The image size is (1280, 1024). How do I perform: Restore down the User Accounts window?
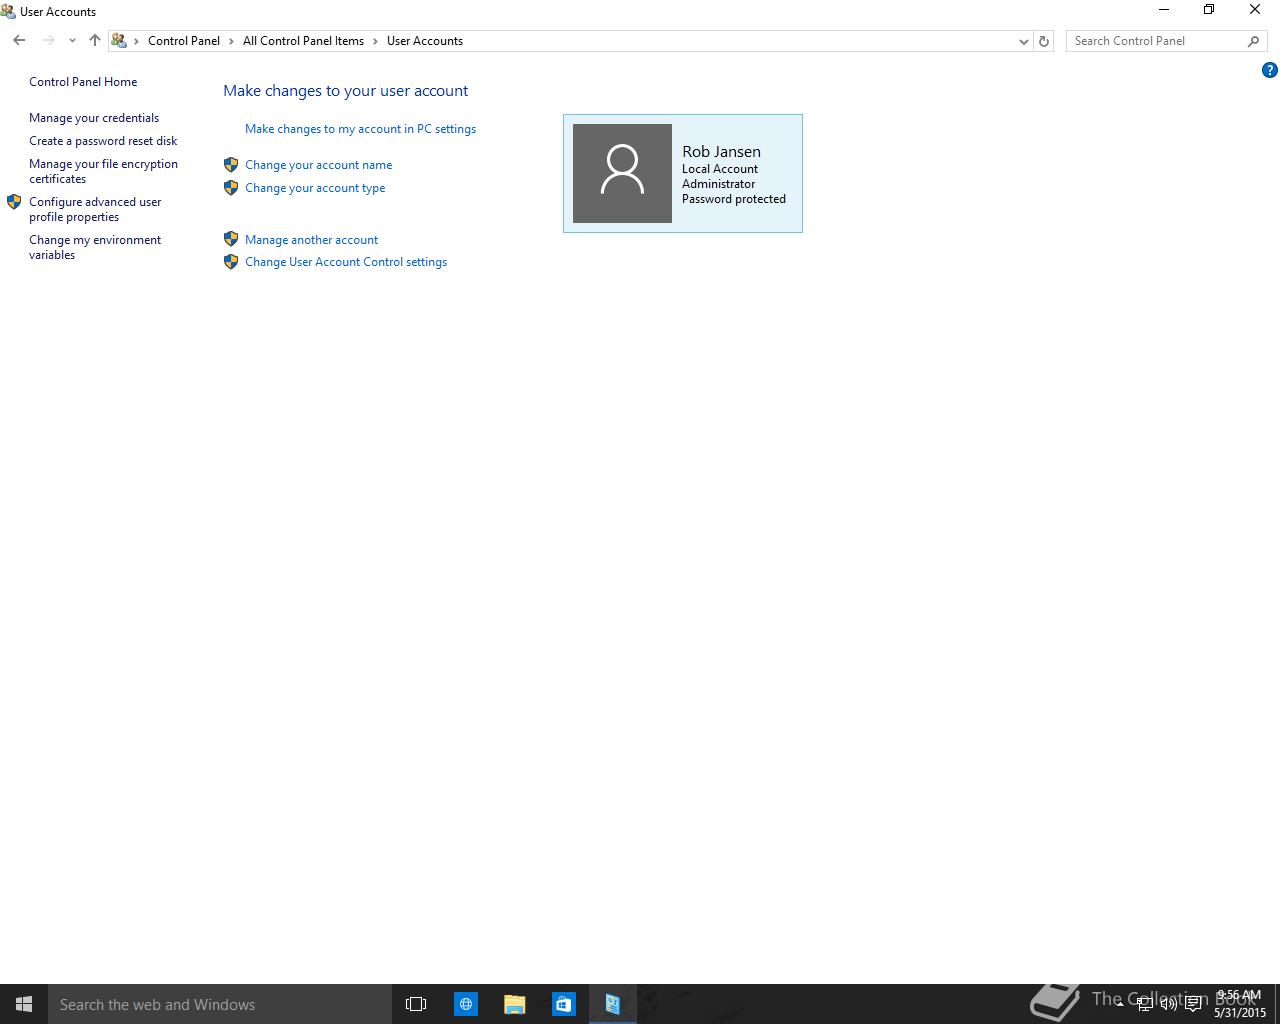click(1209, 10)
